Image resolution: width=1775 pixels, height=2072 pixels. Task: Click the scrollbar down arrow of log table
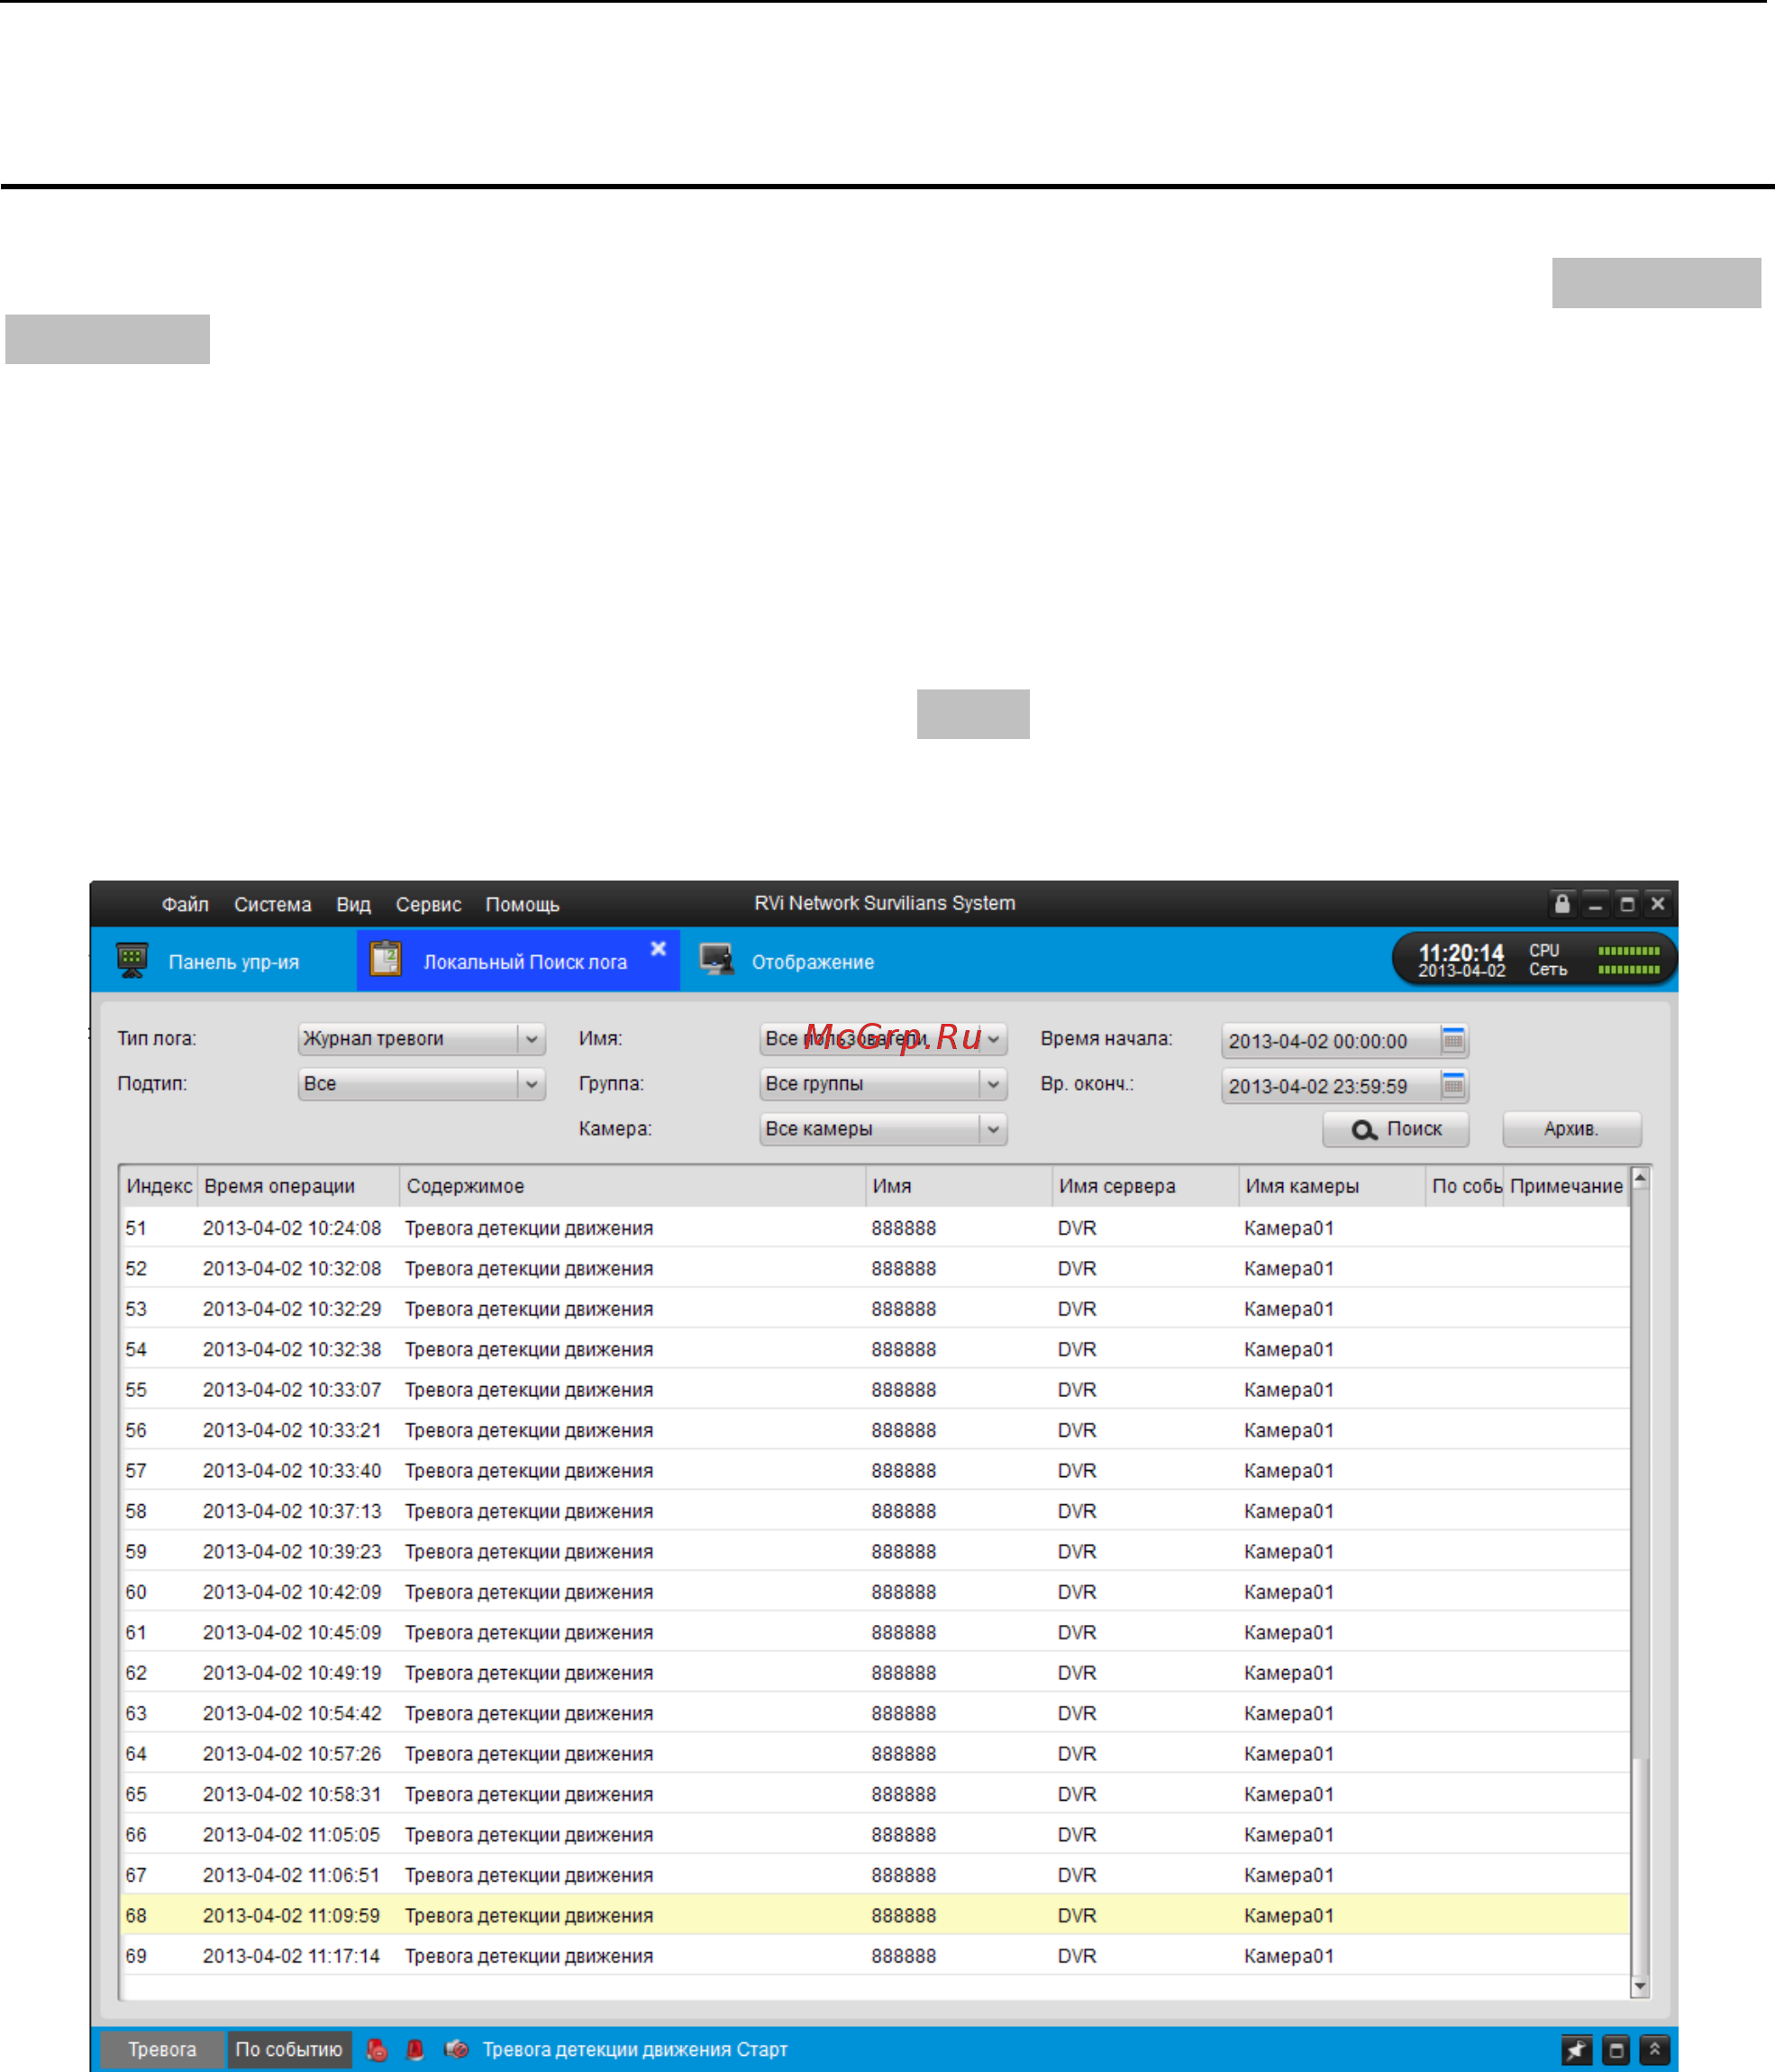click(1640, 1986)
